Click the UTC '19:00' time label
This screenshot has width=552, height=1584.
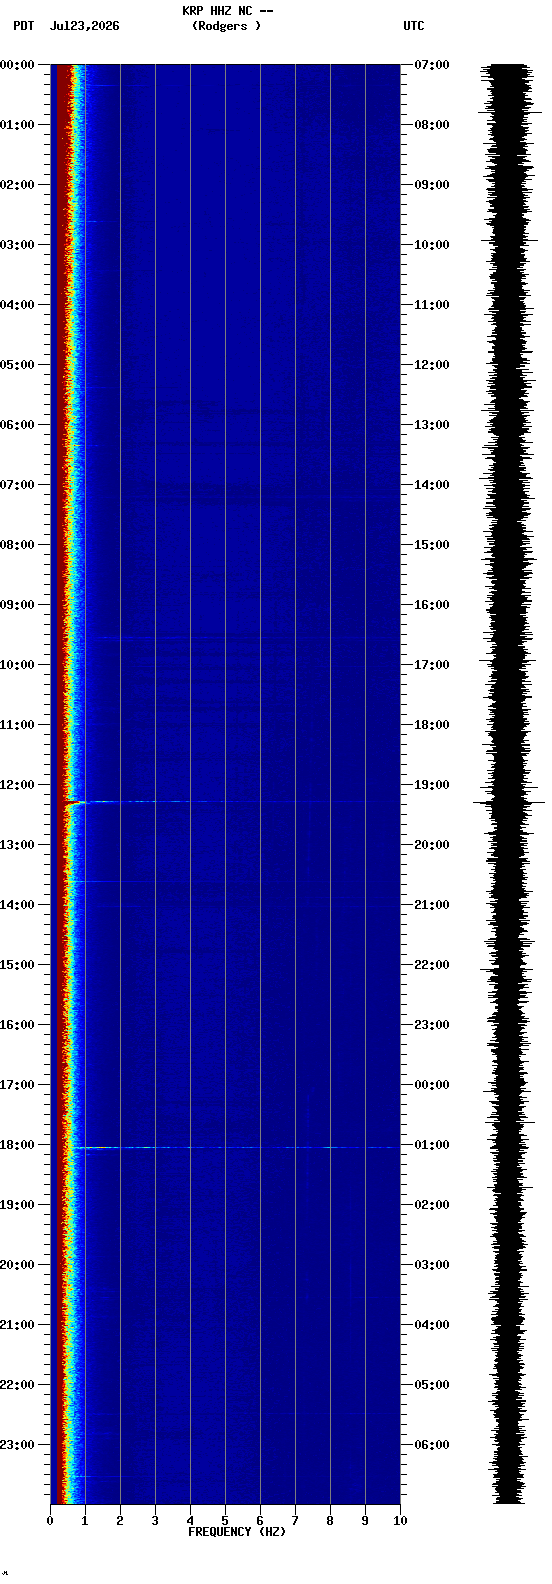coord(432,785)
